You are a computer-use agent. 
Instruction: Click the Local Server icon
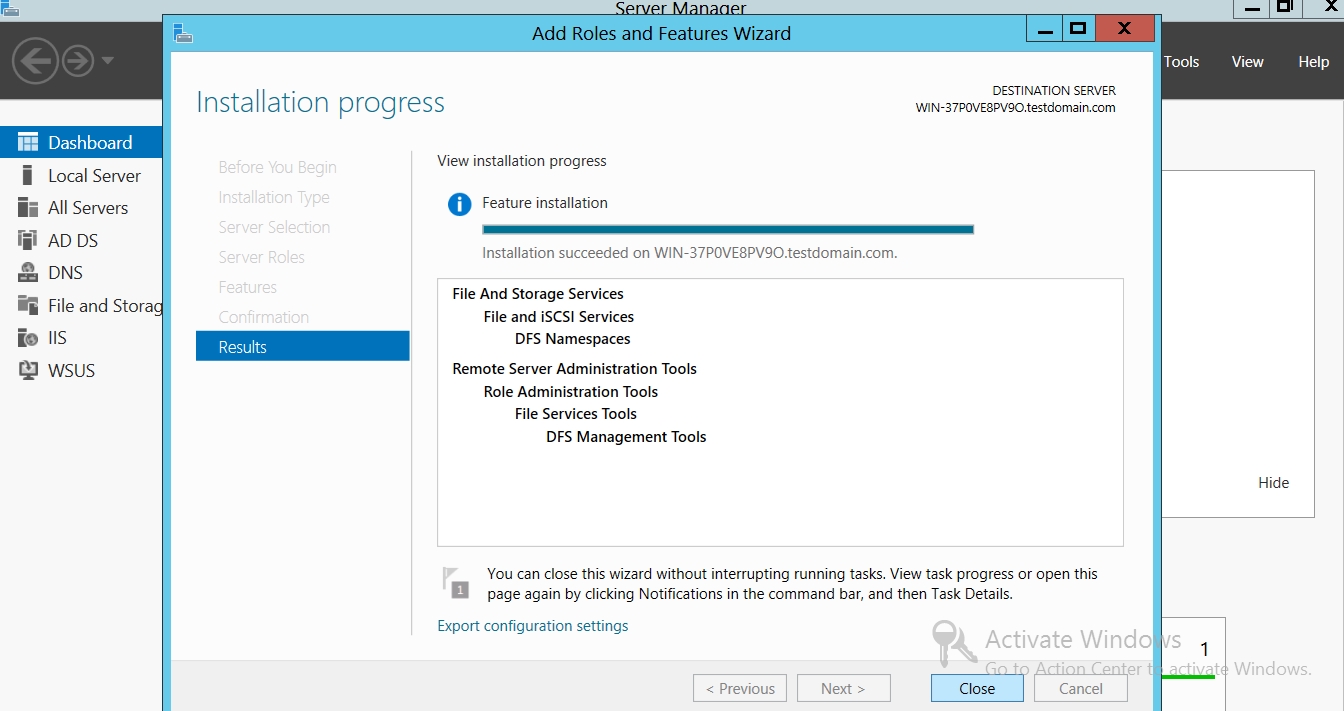[28, 176]
